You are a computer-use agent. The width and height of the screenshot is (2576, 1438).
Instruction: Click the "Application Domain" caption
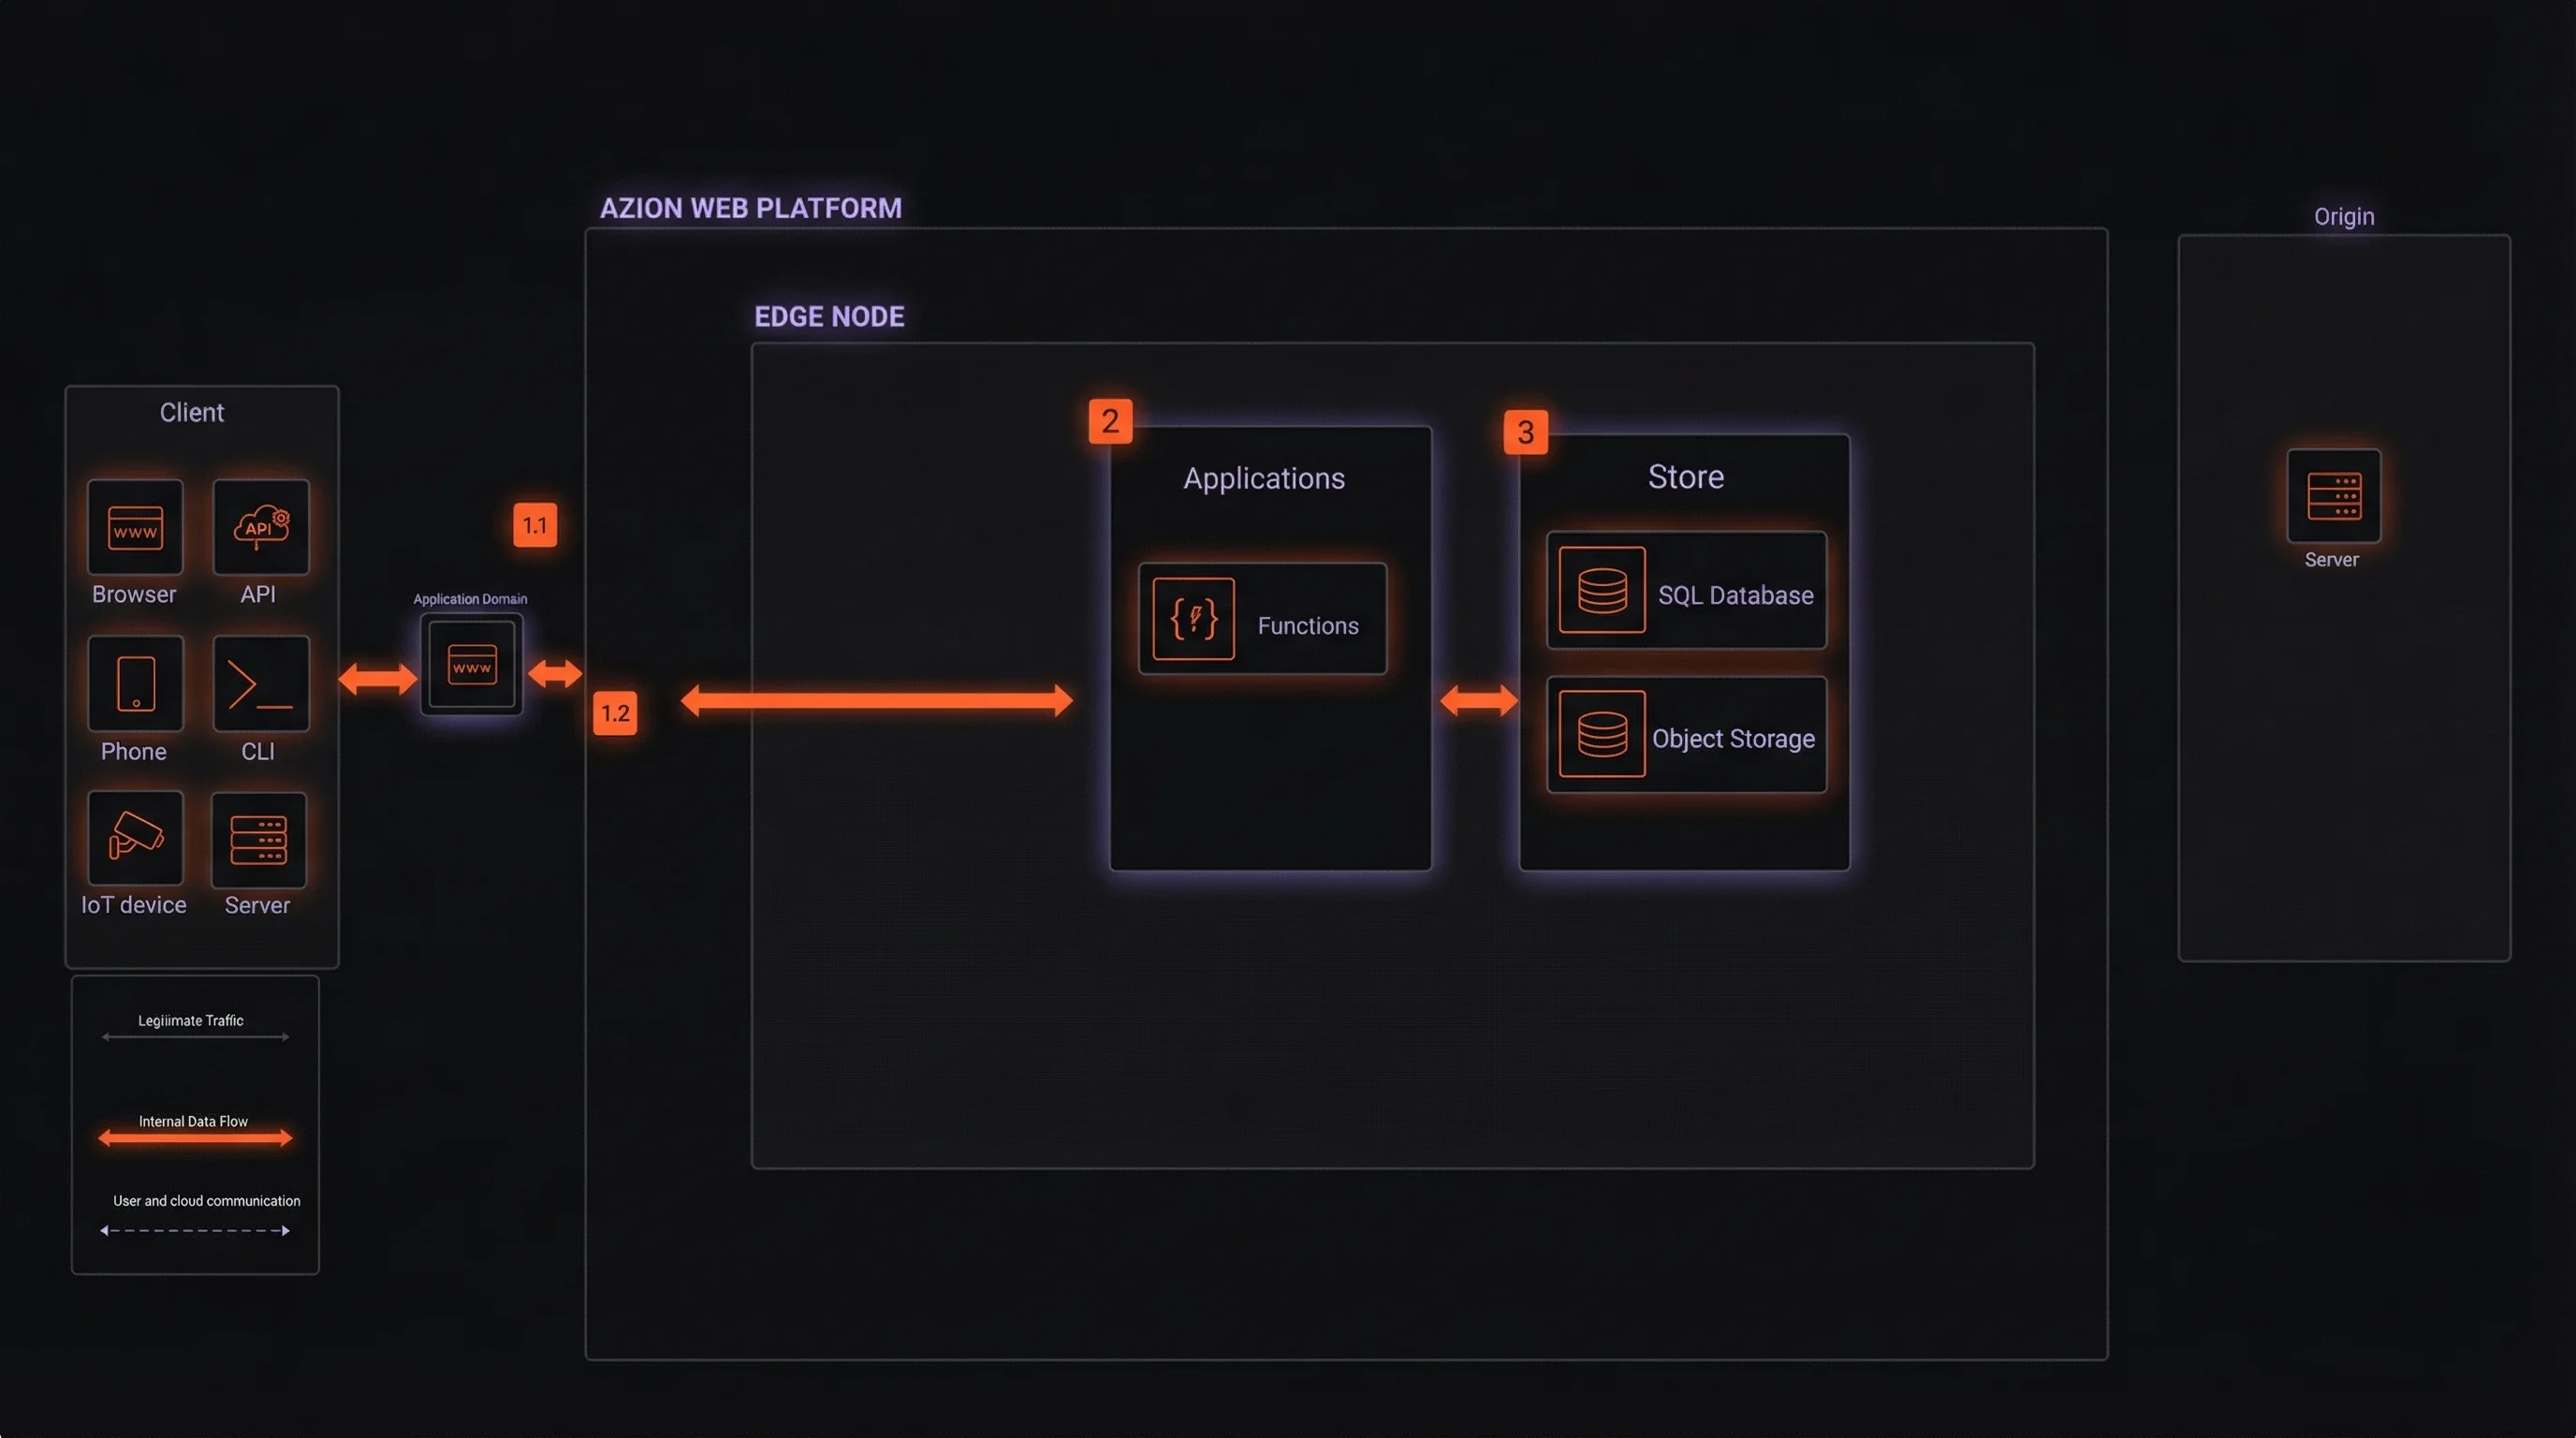pyautogui.click(x=470, y=599)
